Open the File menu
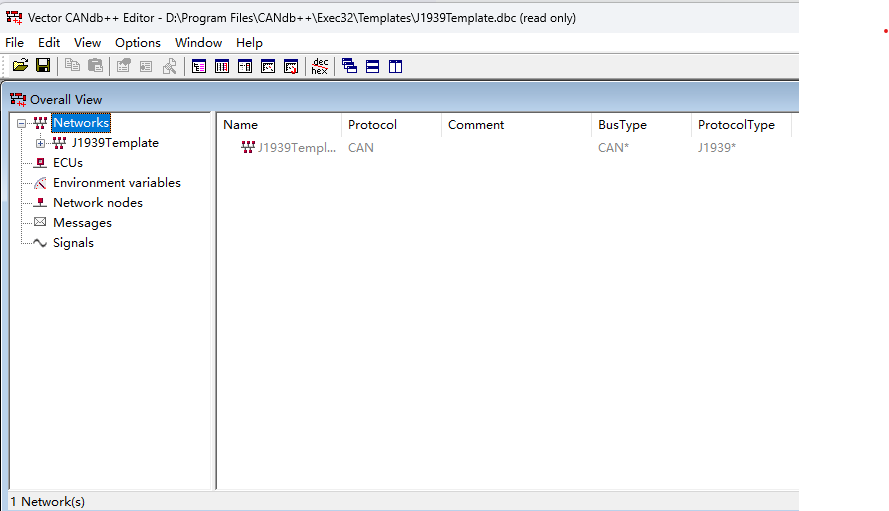889x511 pixels. pos(14,42)
